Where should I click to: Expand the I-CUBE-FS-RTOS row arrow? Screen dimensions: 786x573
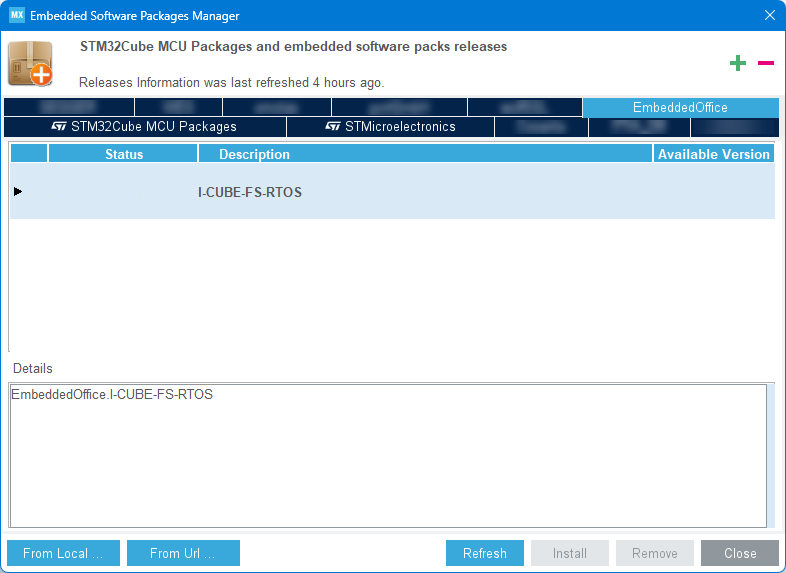[18, 192]
